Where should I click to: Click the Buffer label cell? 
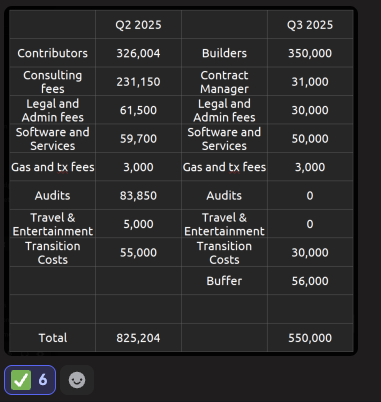coord(224,281)
